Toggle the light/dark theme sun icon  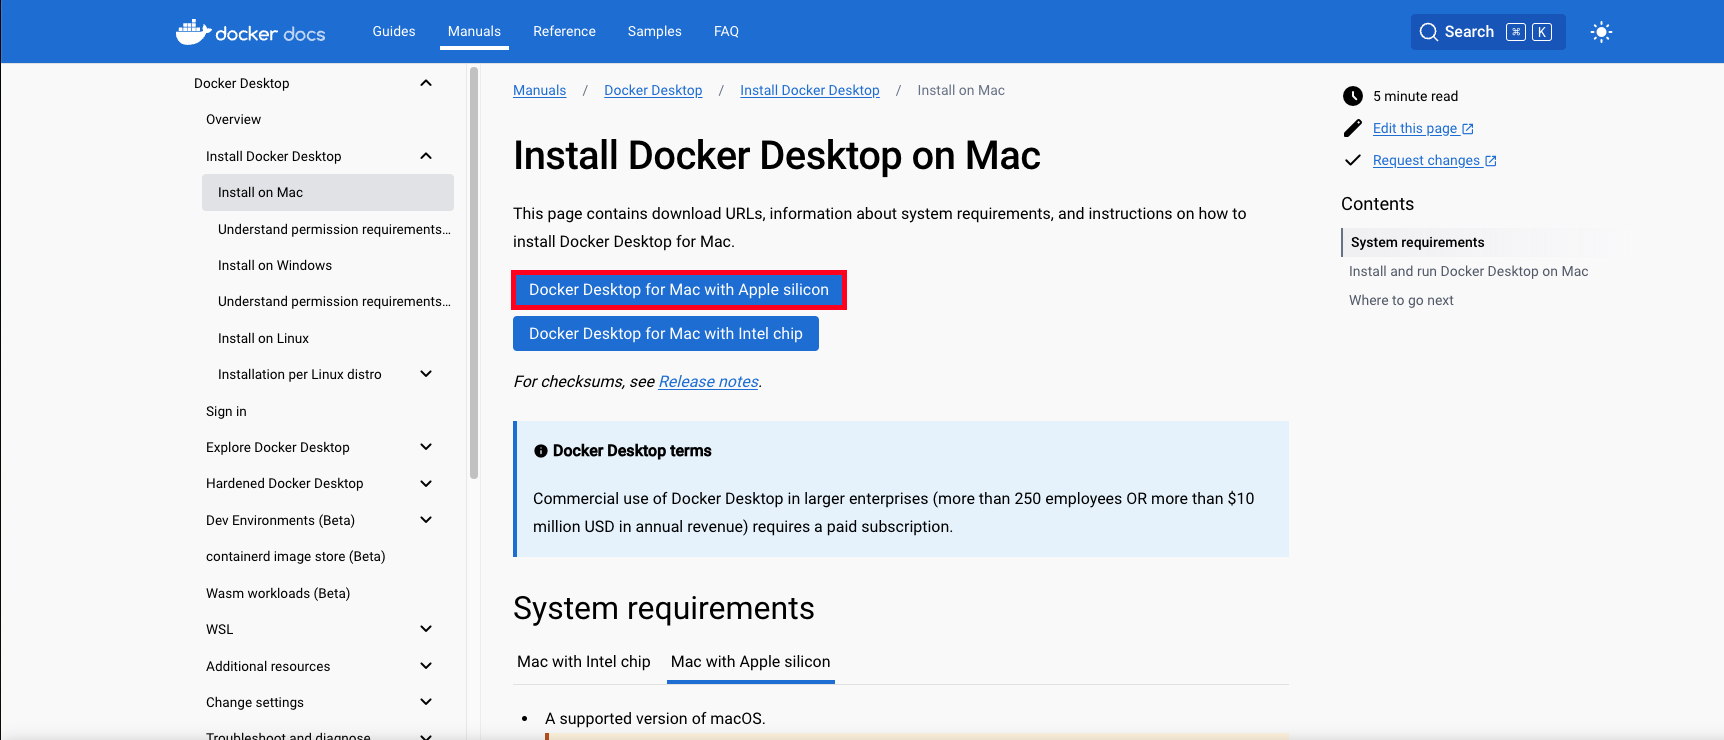(x=1601, y=32)
